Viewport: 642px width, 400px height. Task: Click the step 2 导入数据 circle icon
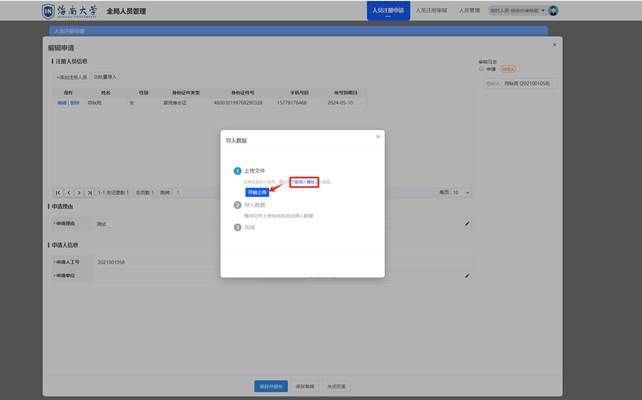(x=237, y=204)
